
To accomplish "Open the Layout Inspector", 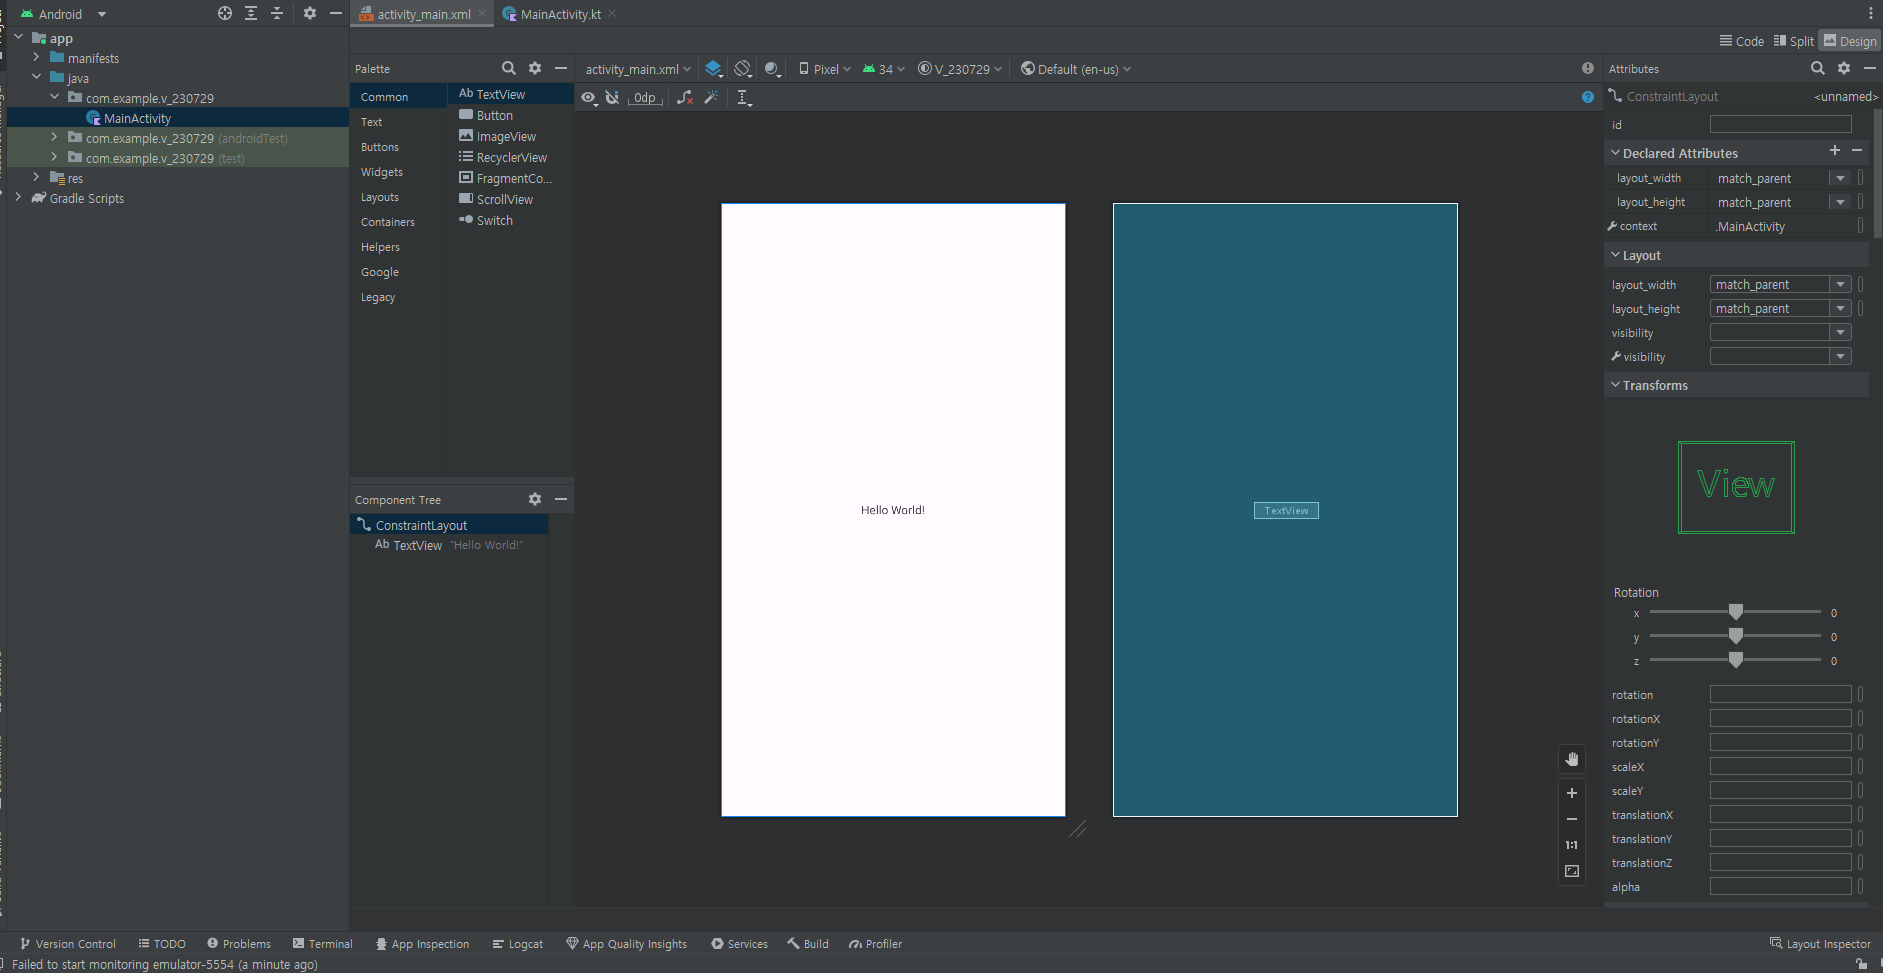I will click(x=1819, y=944).
